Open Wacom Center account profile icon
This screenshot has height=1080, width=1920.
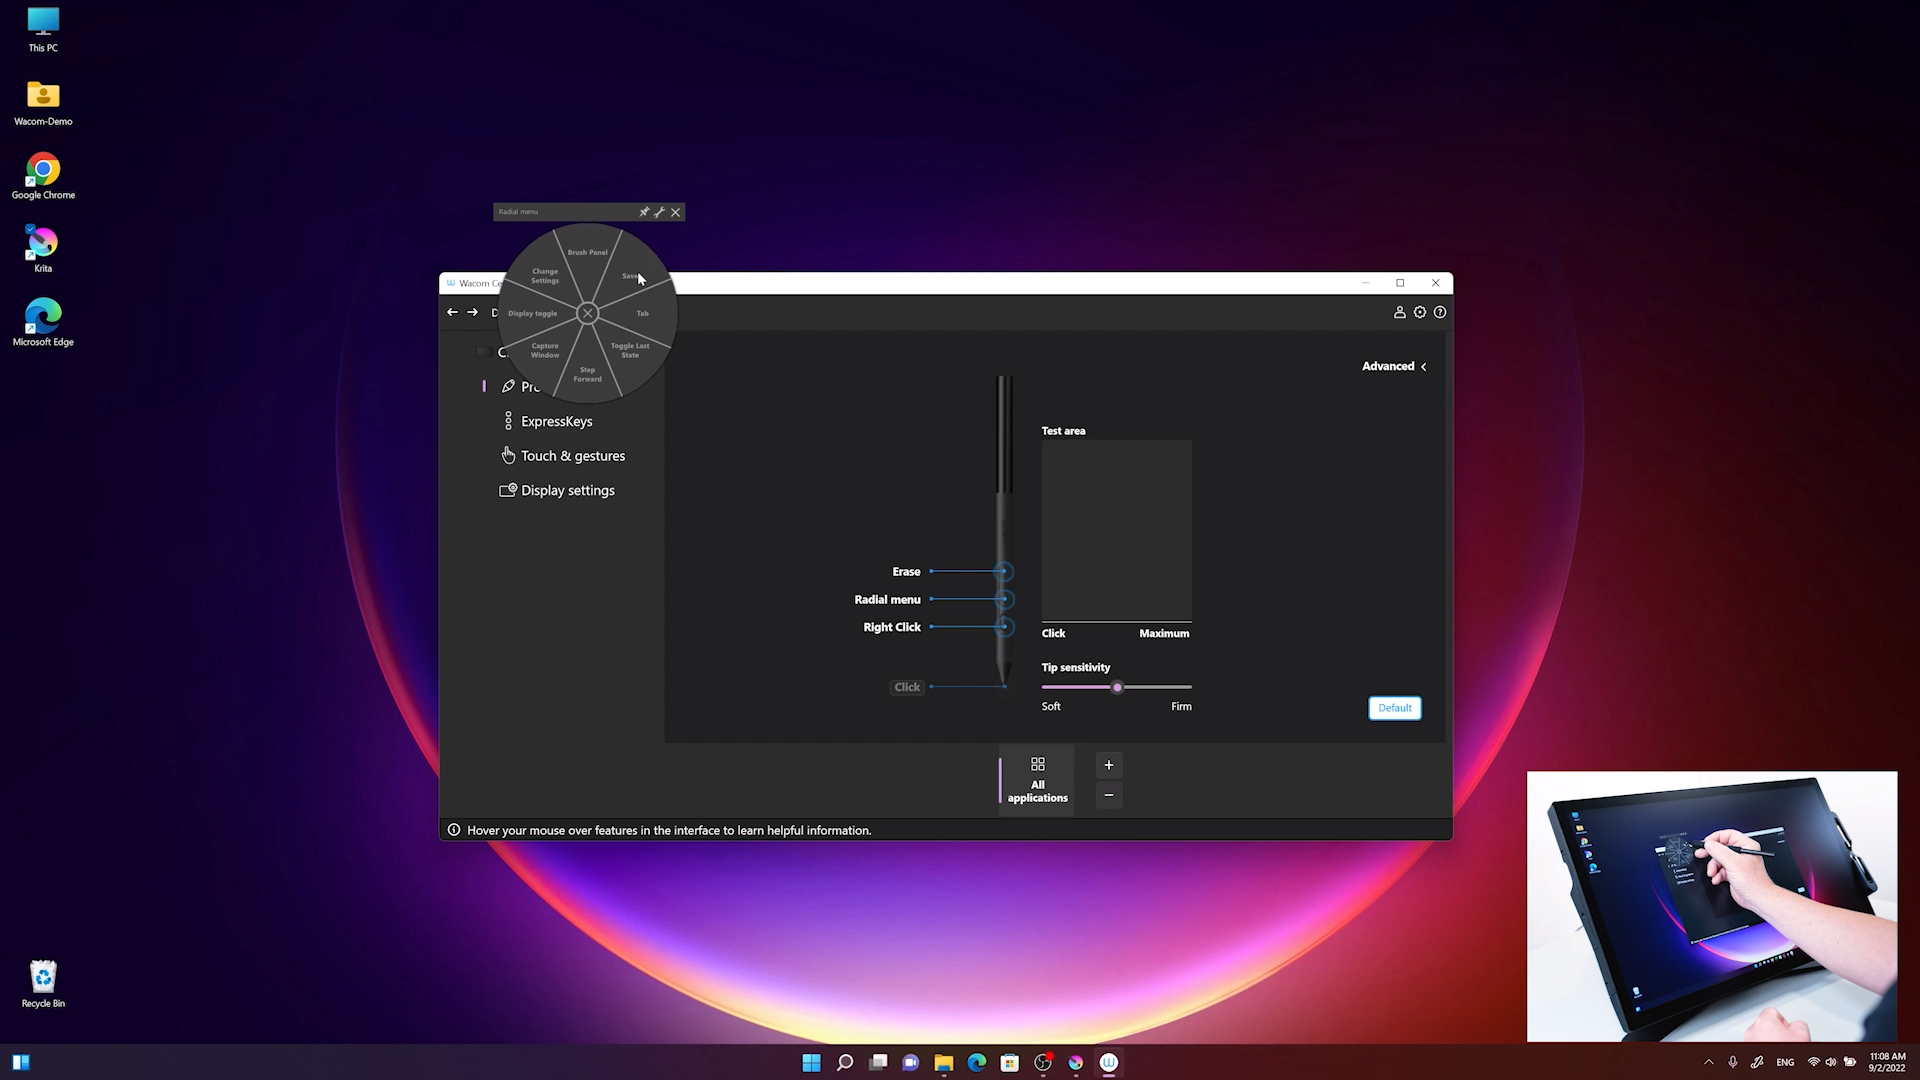(x=1399, y=312)
